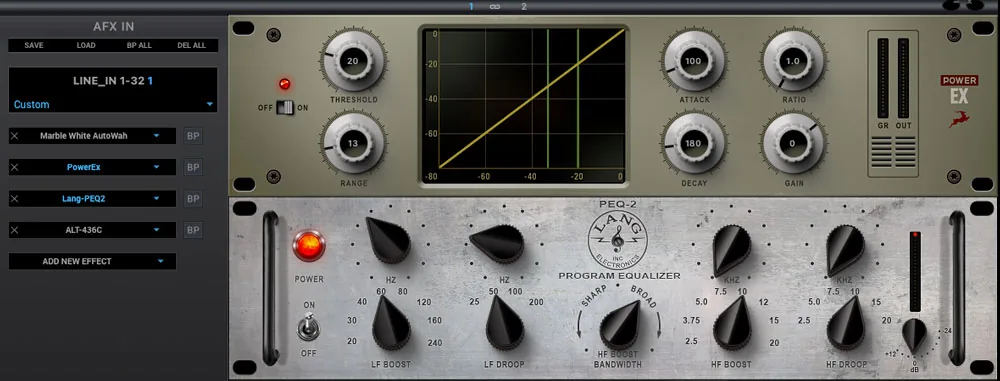Open the PowerEx effect dropdown

pos(156,167)
